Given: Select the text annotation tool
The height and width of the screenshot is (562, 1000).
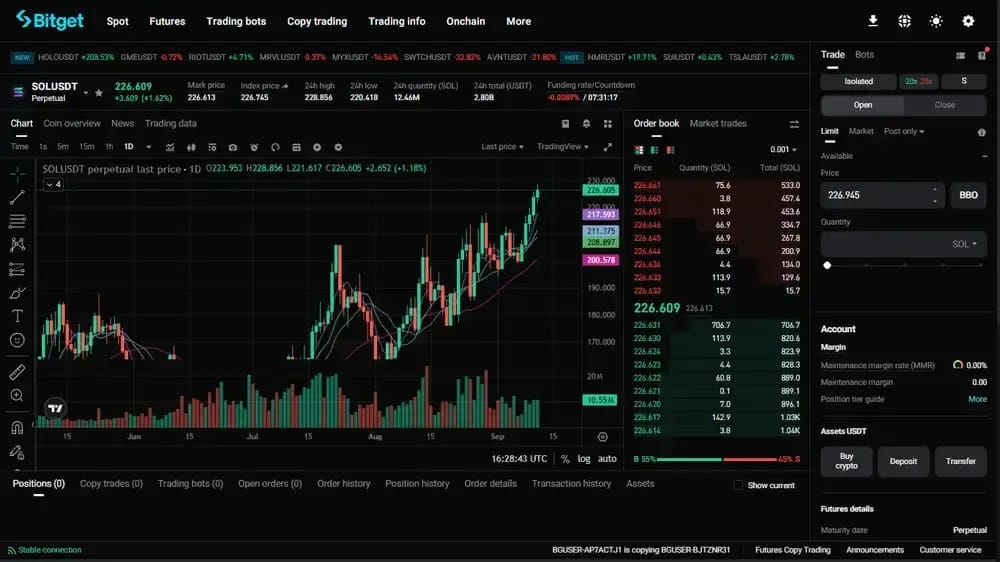Looking at the screenshot, I should (x=17, y=316).
